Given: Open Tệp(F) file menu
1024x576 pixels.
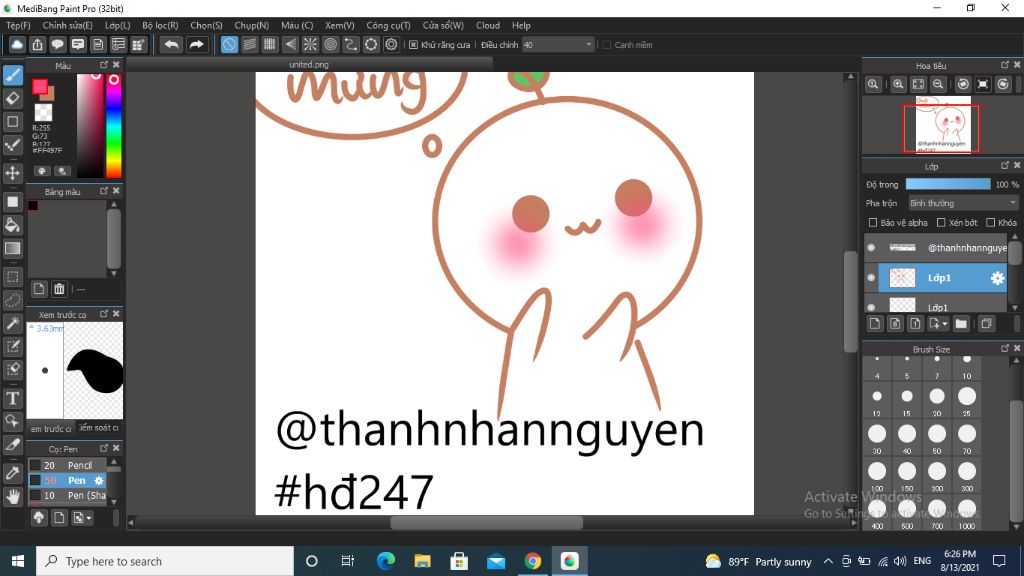Looking at the screenshot, I should [18, 25].
